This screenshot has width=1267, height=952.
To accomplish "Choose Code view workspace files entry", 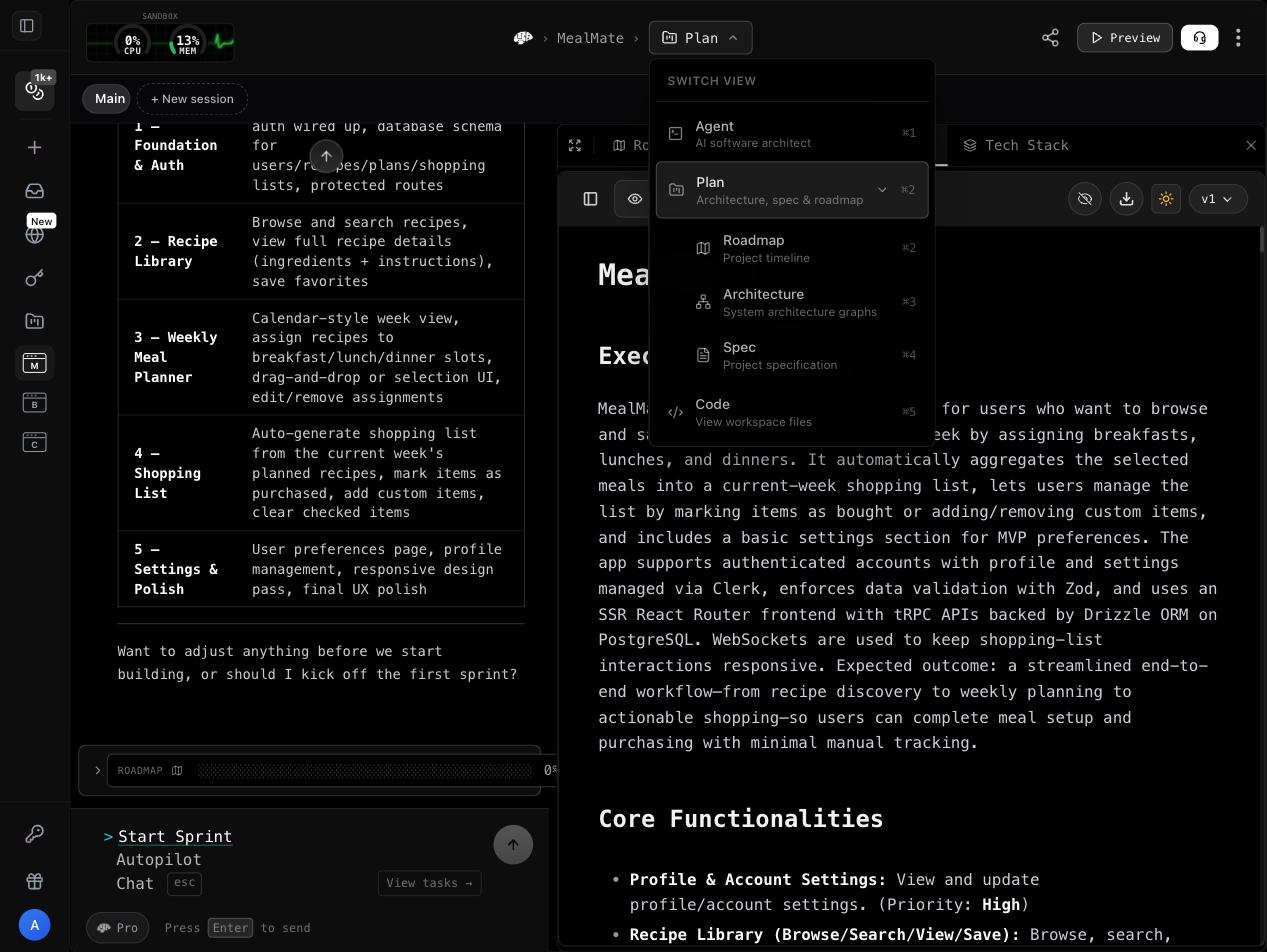I will (792, 412).
